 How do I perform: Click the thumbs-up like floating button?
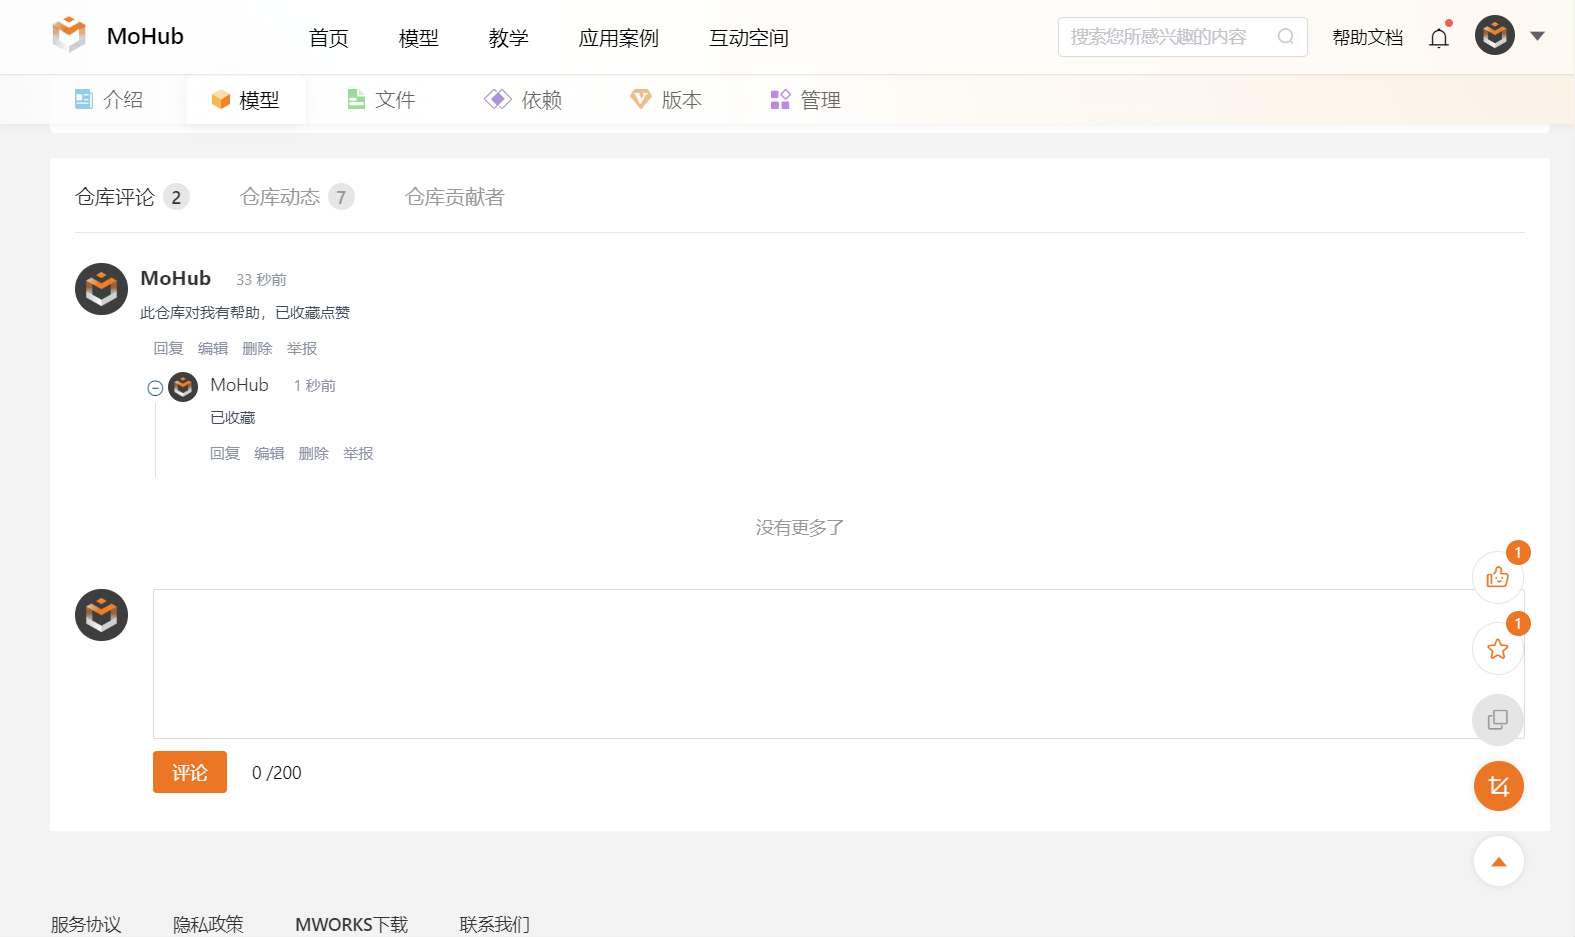(x=1498, y=577)
